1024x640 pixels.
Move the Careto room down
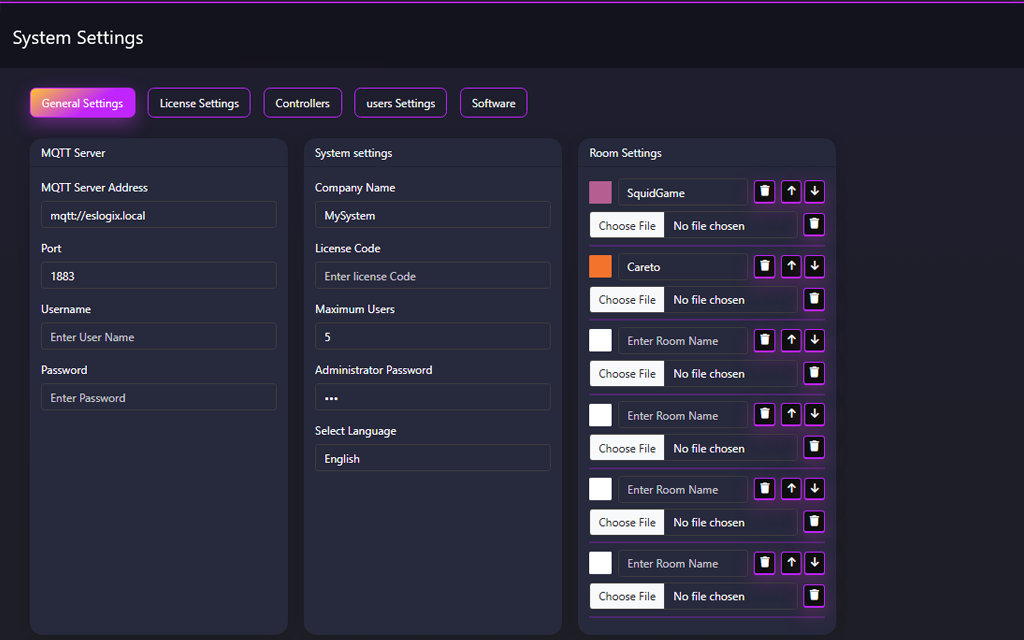pos(815,266)
